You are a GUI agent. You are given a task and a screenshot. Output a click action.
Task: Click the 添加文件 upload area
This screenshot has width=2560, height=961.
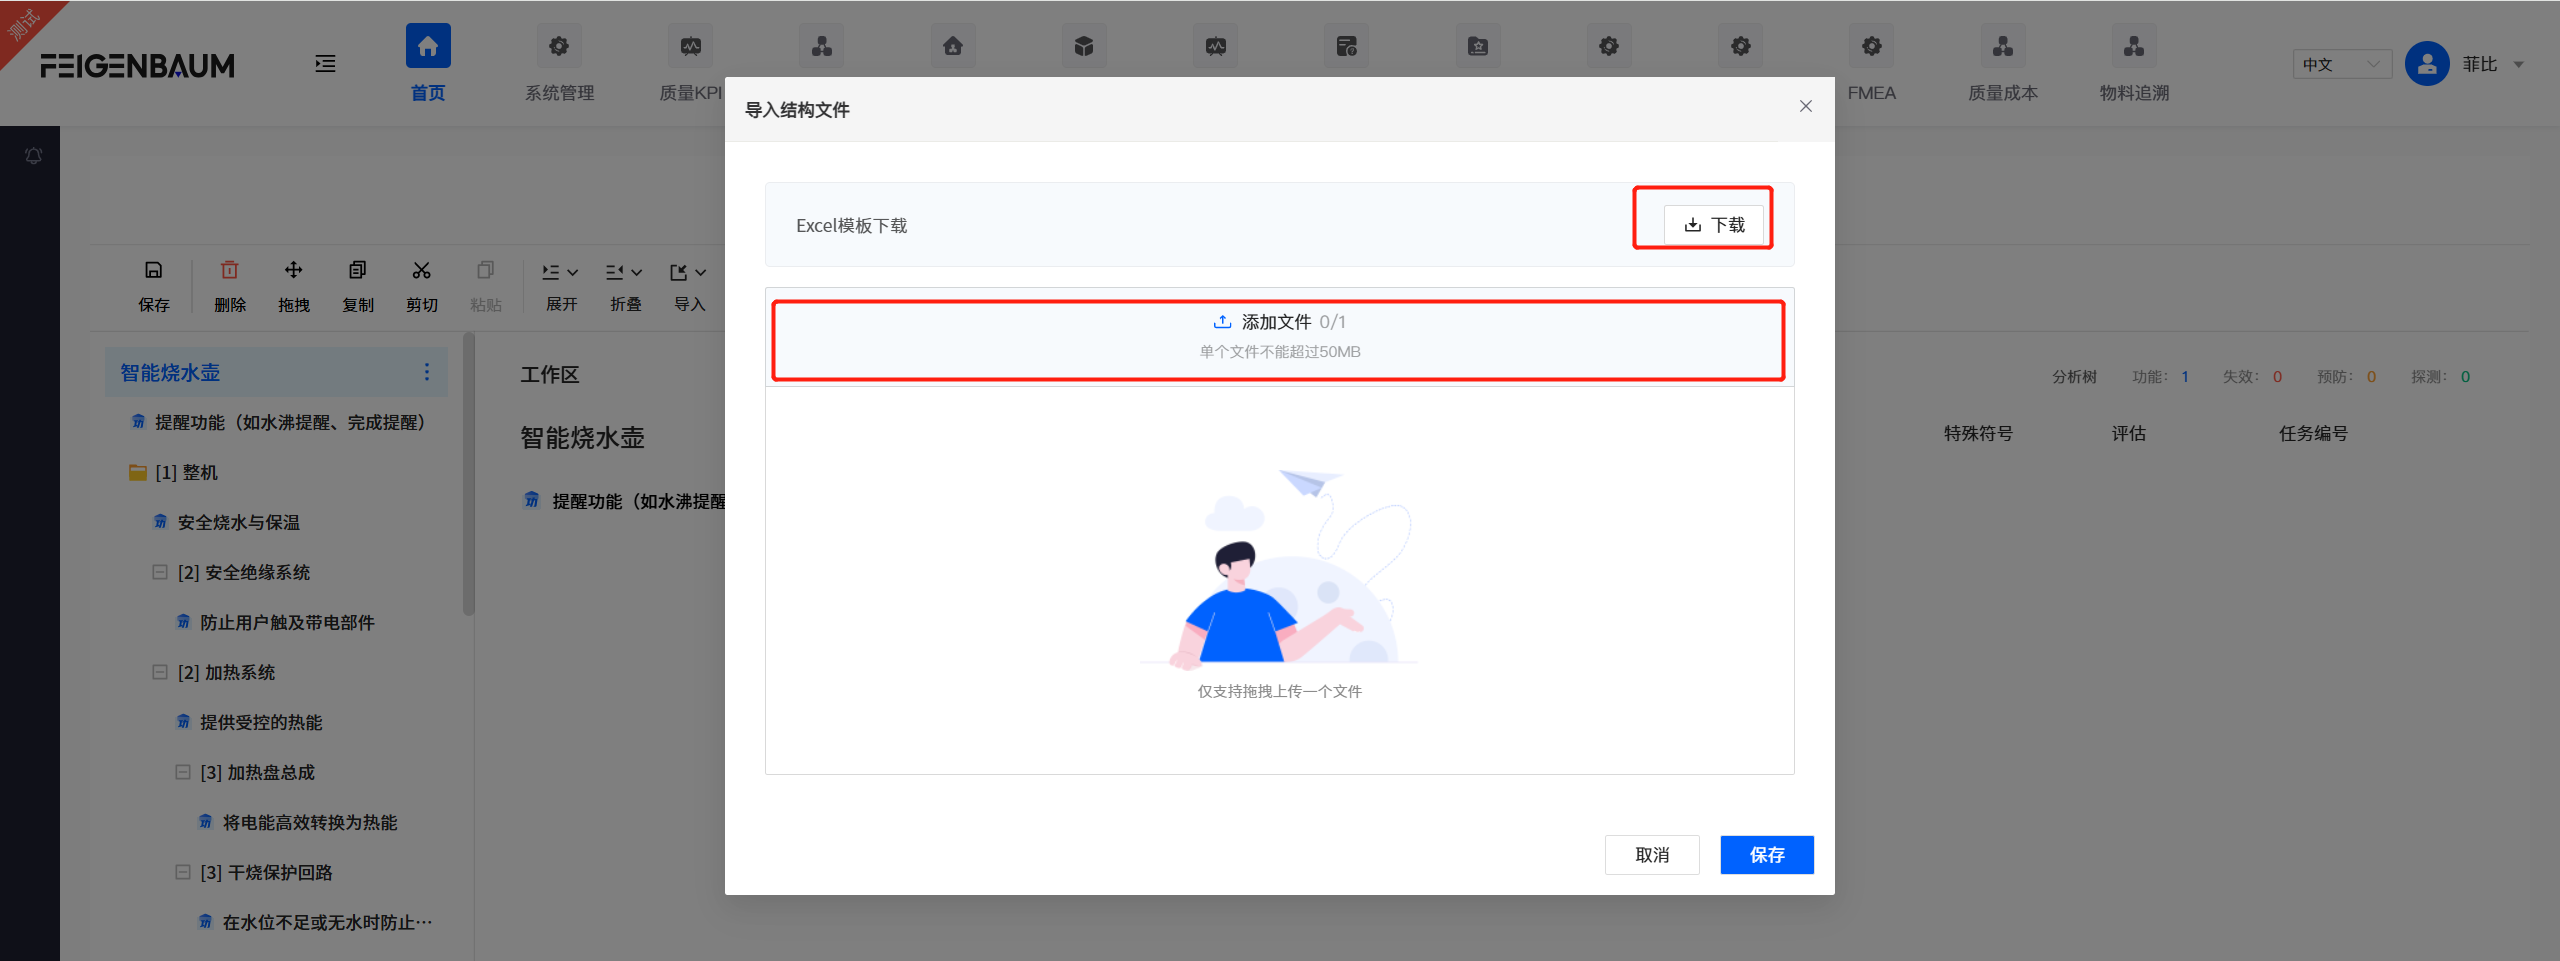pos(1278,321)
